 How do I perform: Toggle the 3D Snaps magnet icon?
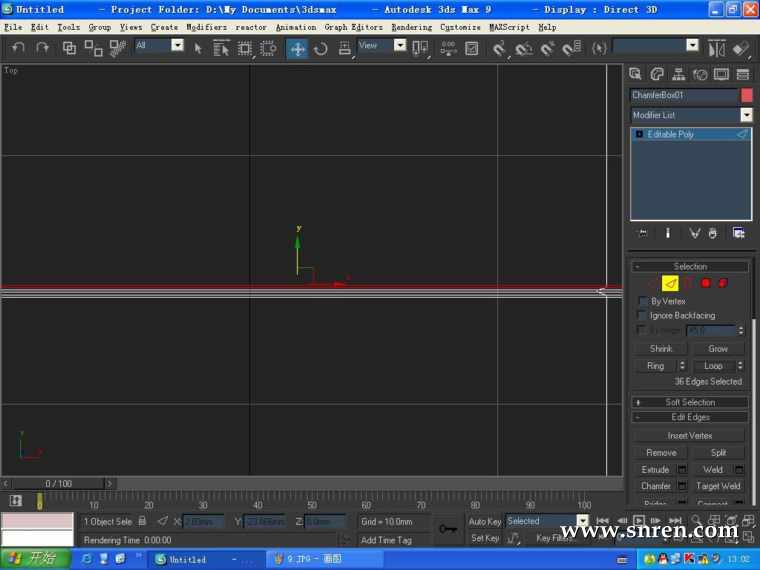click(499, 48)
